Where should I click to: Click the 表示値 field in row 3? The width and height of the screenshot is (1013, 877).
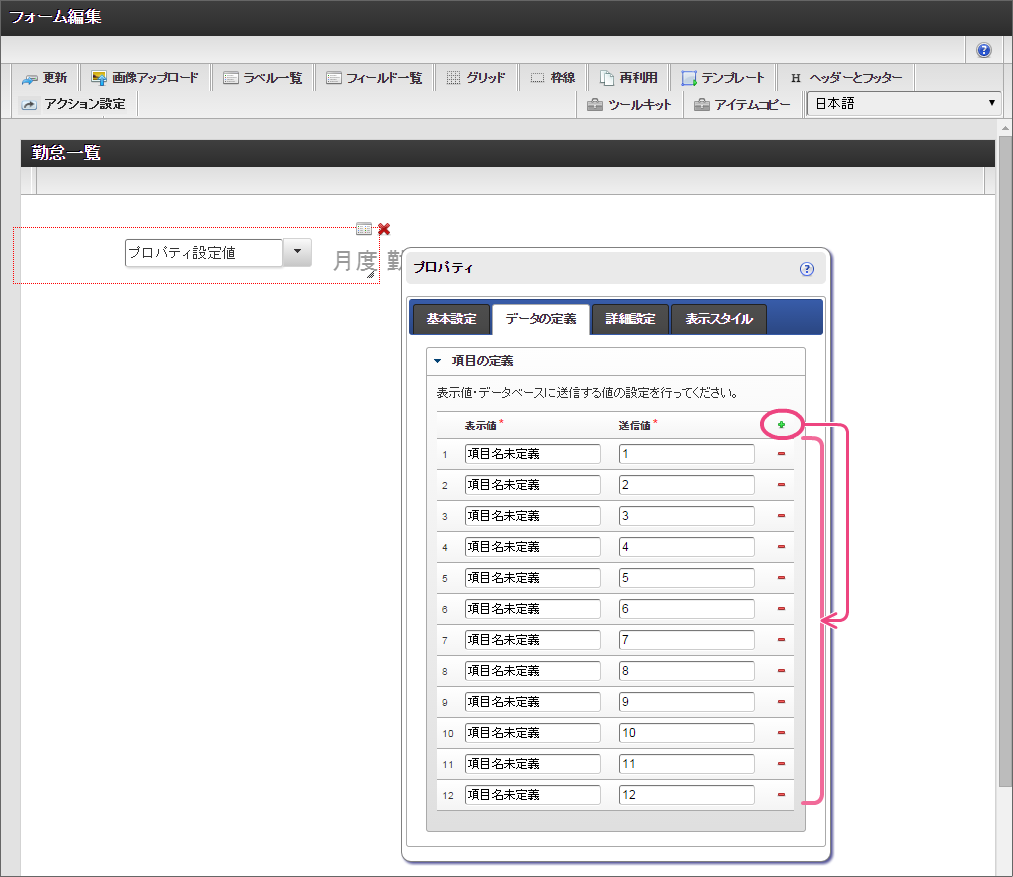click(x=532, y=516)
